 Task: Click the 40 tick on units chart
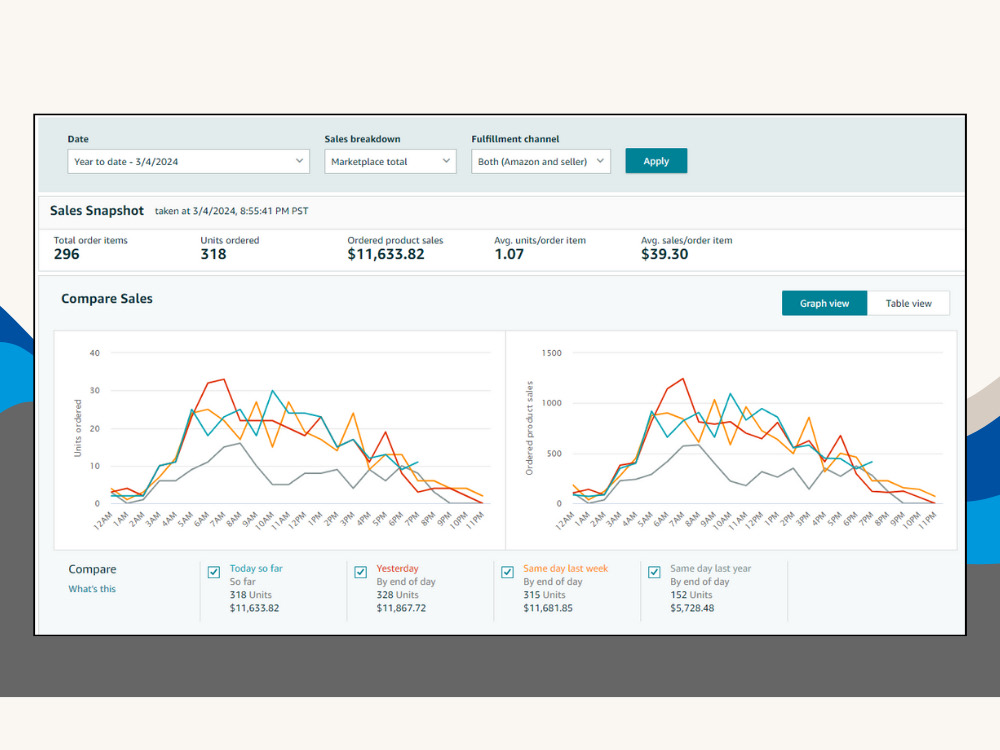pos(94,353)
